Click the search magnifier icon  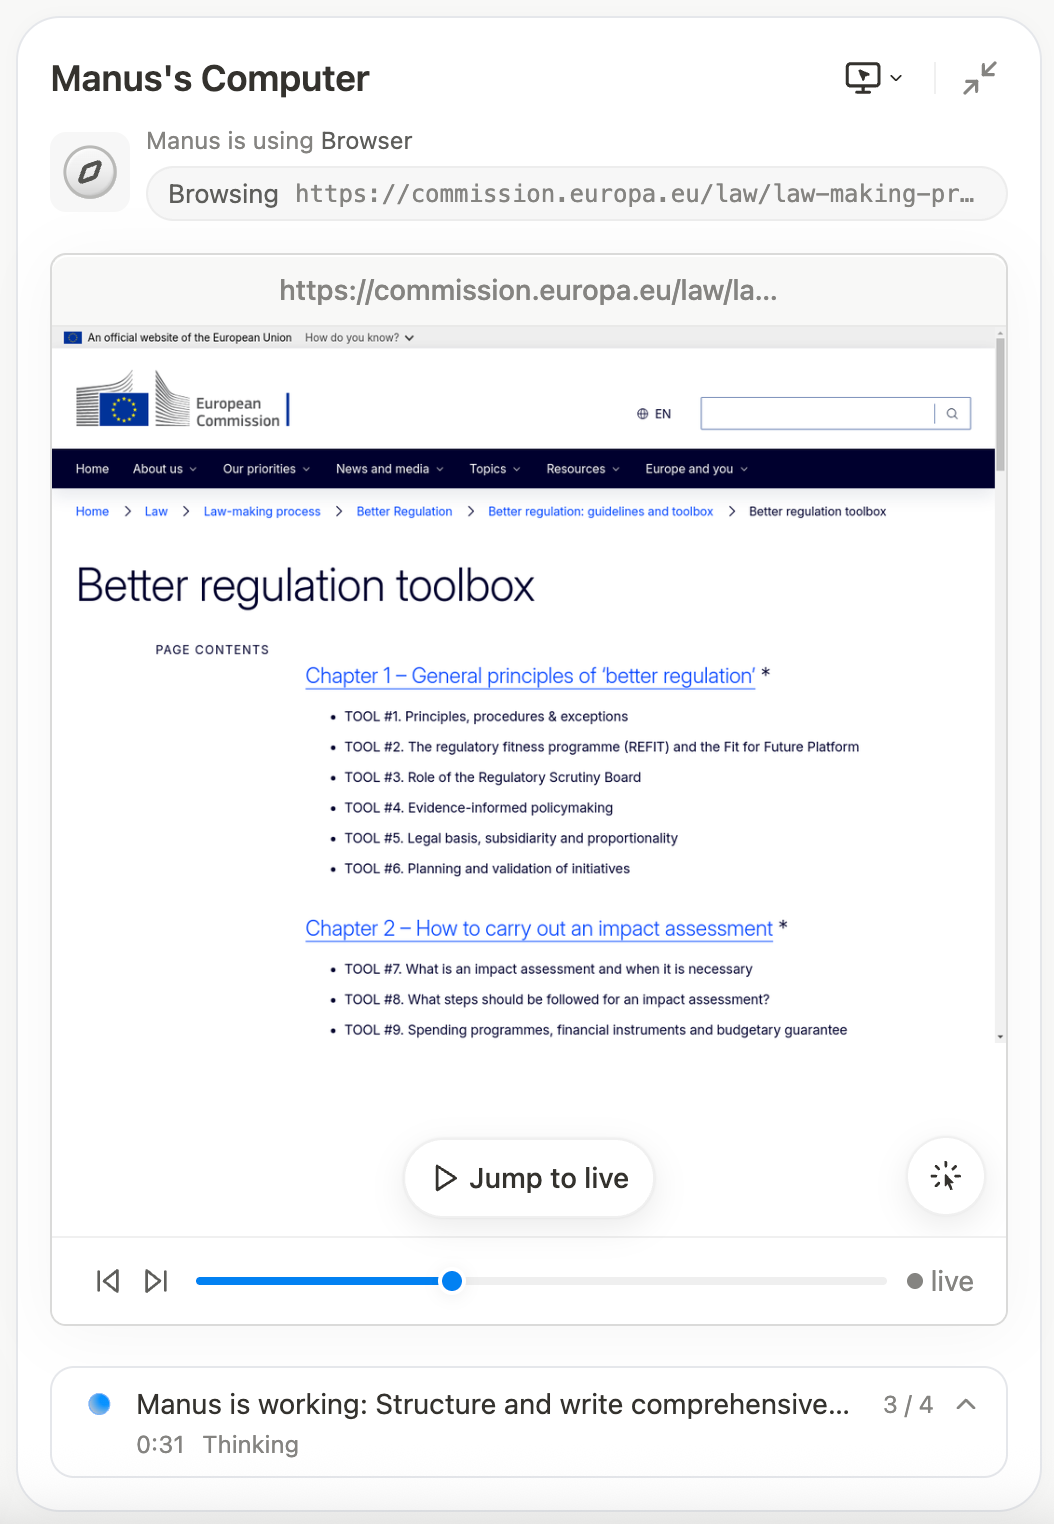coord(953,414)
